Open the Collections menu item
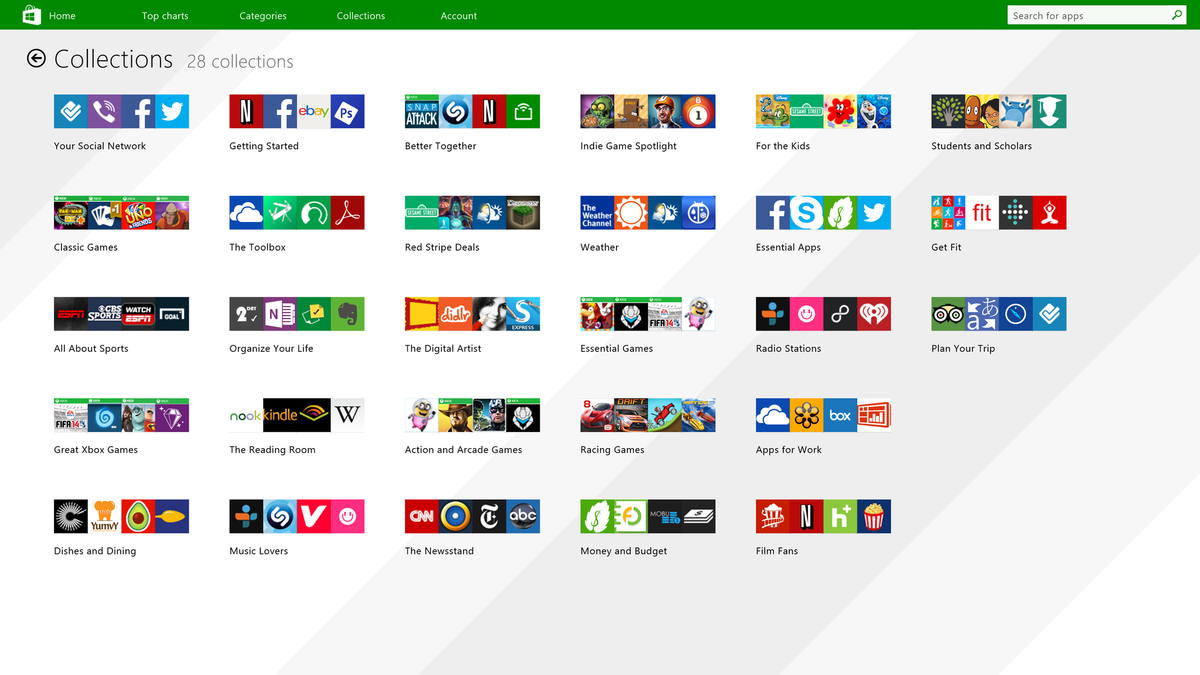The width and height of the screenshot is (1200, 675). (x=361, y=16)
